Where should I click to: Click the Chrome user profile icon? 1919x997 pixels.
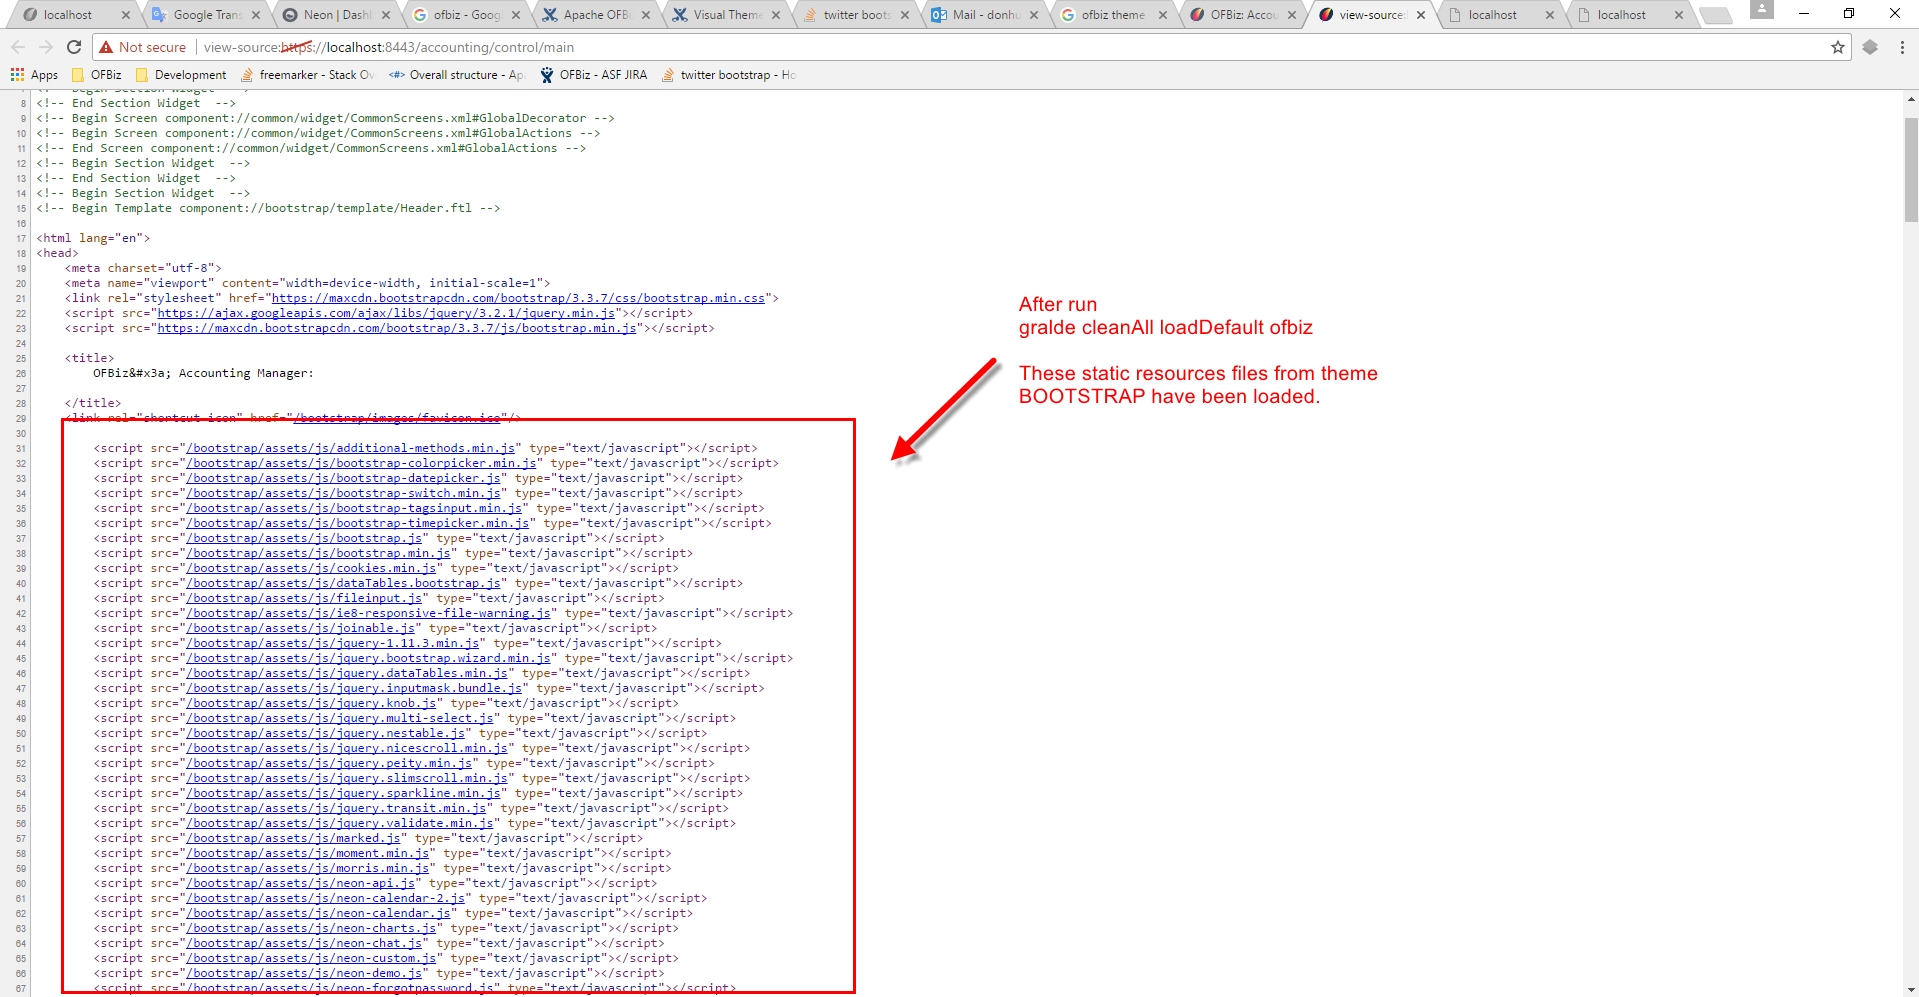point(1762,9)
